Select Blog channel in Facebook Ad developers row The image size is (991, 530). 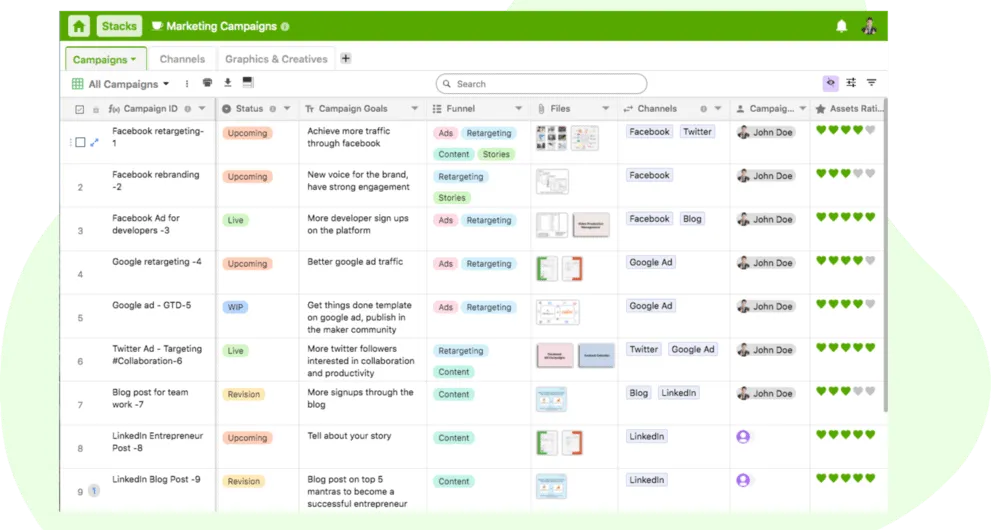(x=692, y=219)
